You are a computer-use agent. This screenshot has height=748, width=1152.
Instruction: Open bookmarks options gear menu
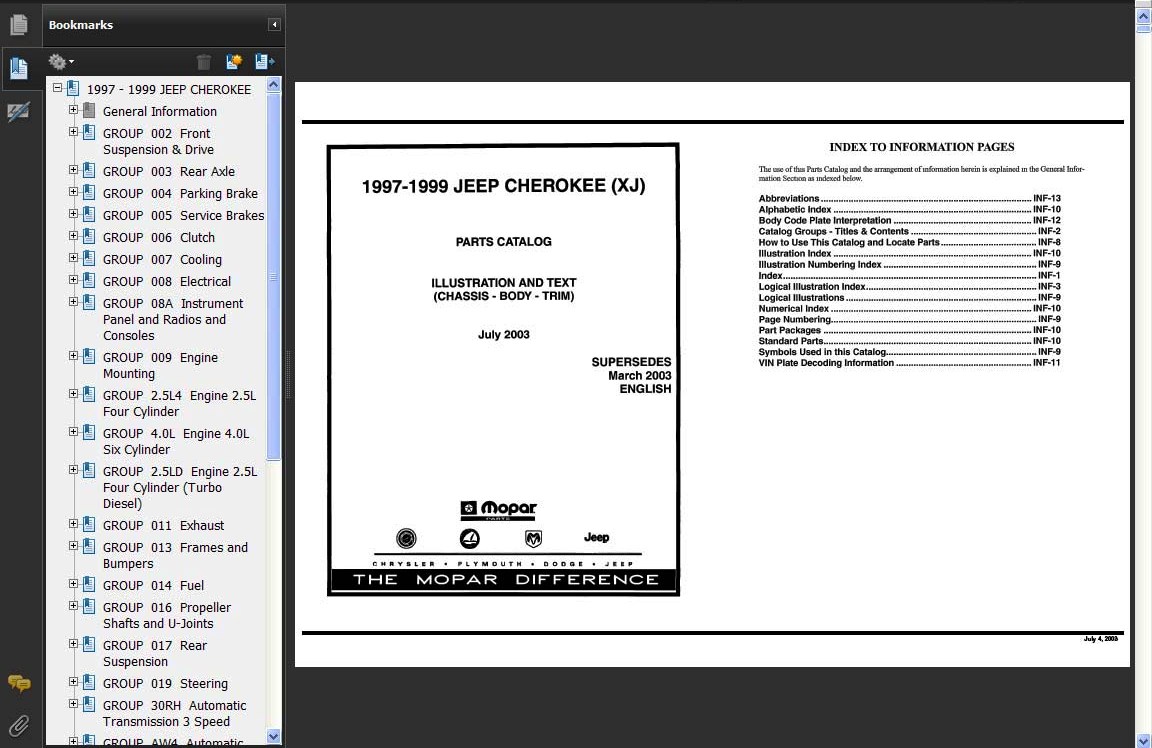[x=60, y=62]
